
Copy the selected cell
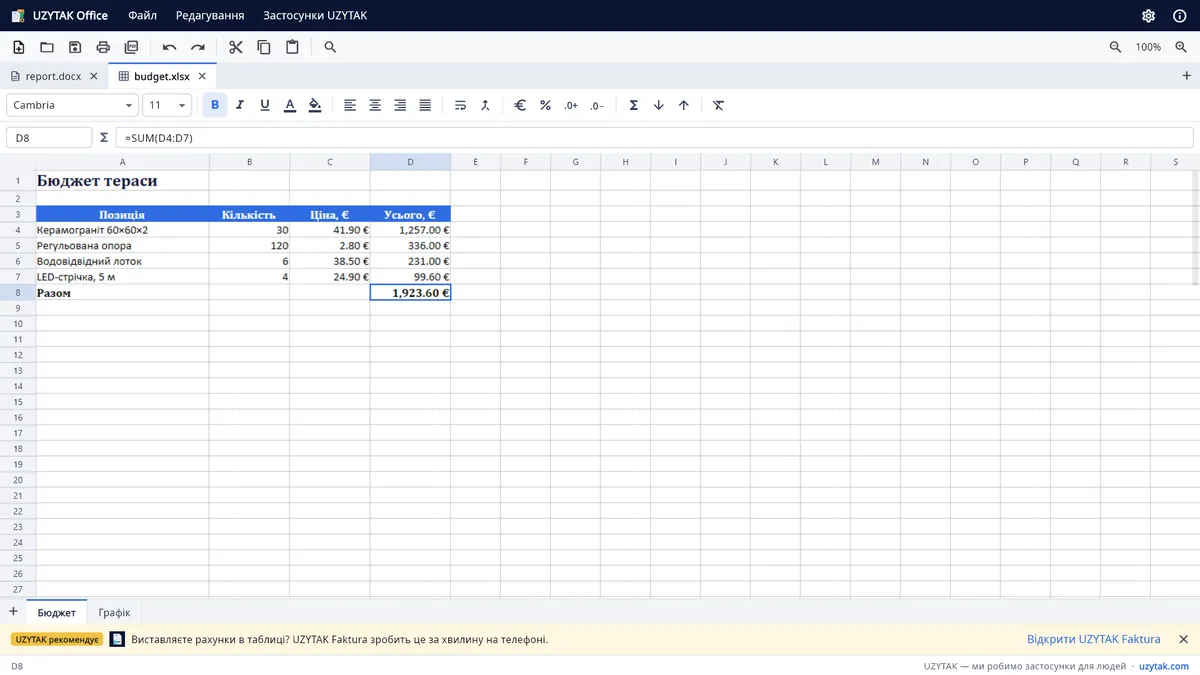[x=264, y=47]
